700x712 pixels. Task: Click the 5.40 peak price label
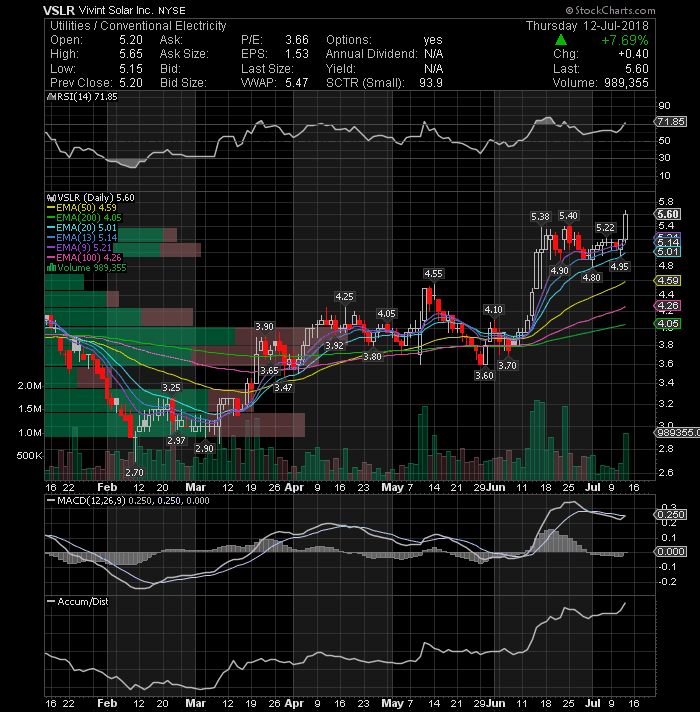[568, 216]
